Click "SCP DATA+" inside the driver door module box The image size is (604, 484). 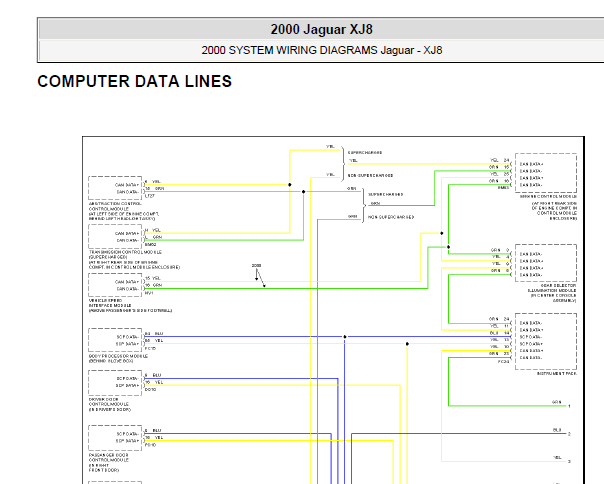[x=127, y=385]
